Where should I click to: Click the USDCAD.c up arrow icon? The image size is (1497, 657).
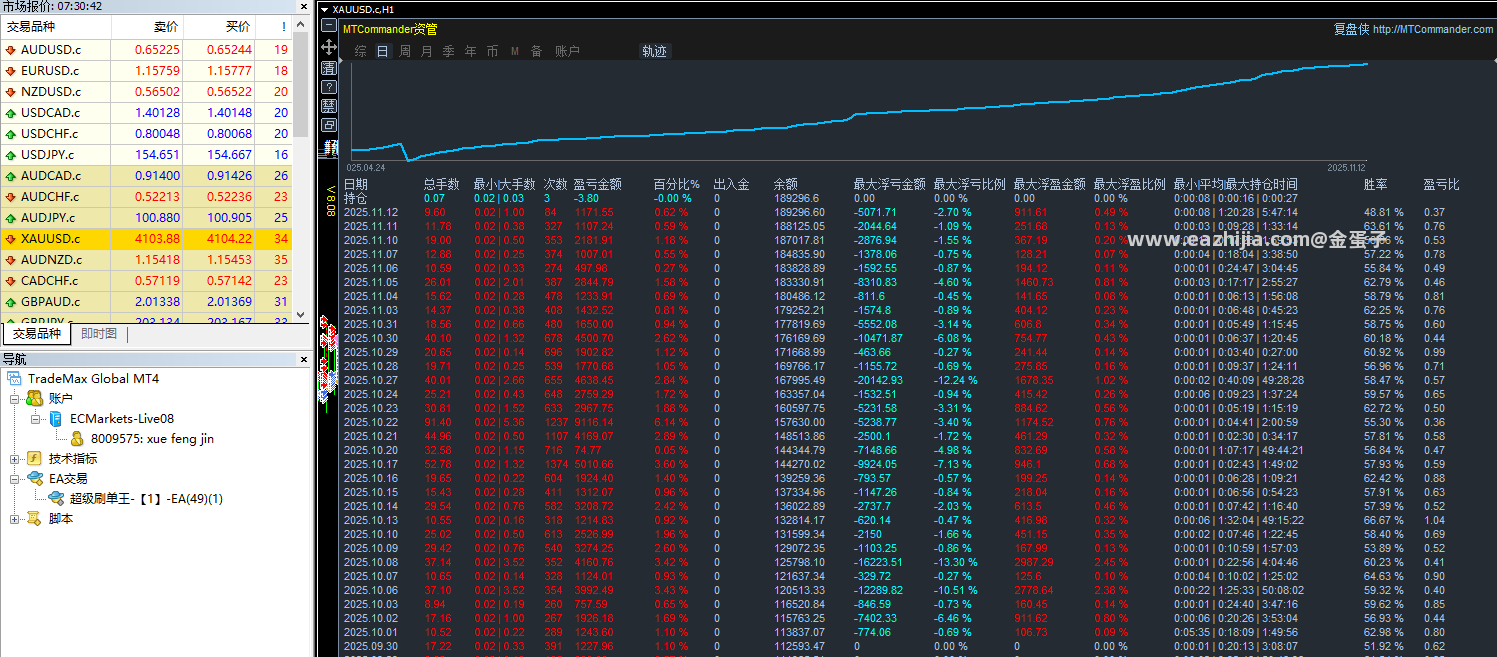(10, 113)
